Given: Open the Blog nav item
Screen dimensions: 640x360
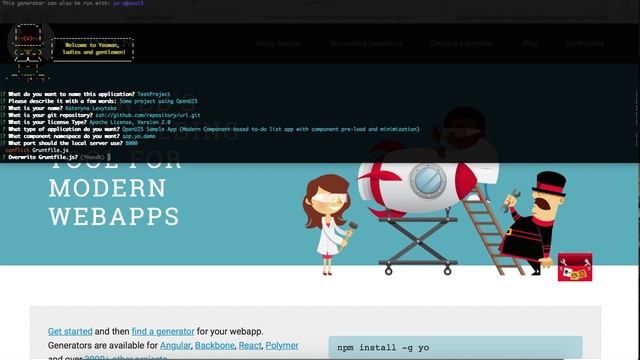Looking at the screenshot, I should pyautogui.click(x=530, y=43).
